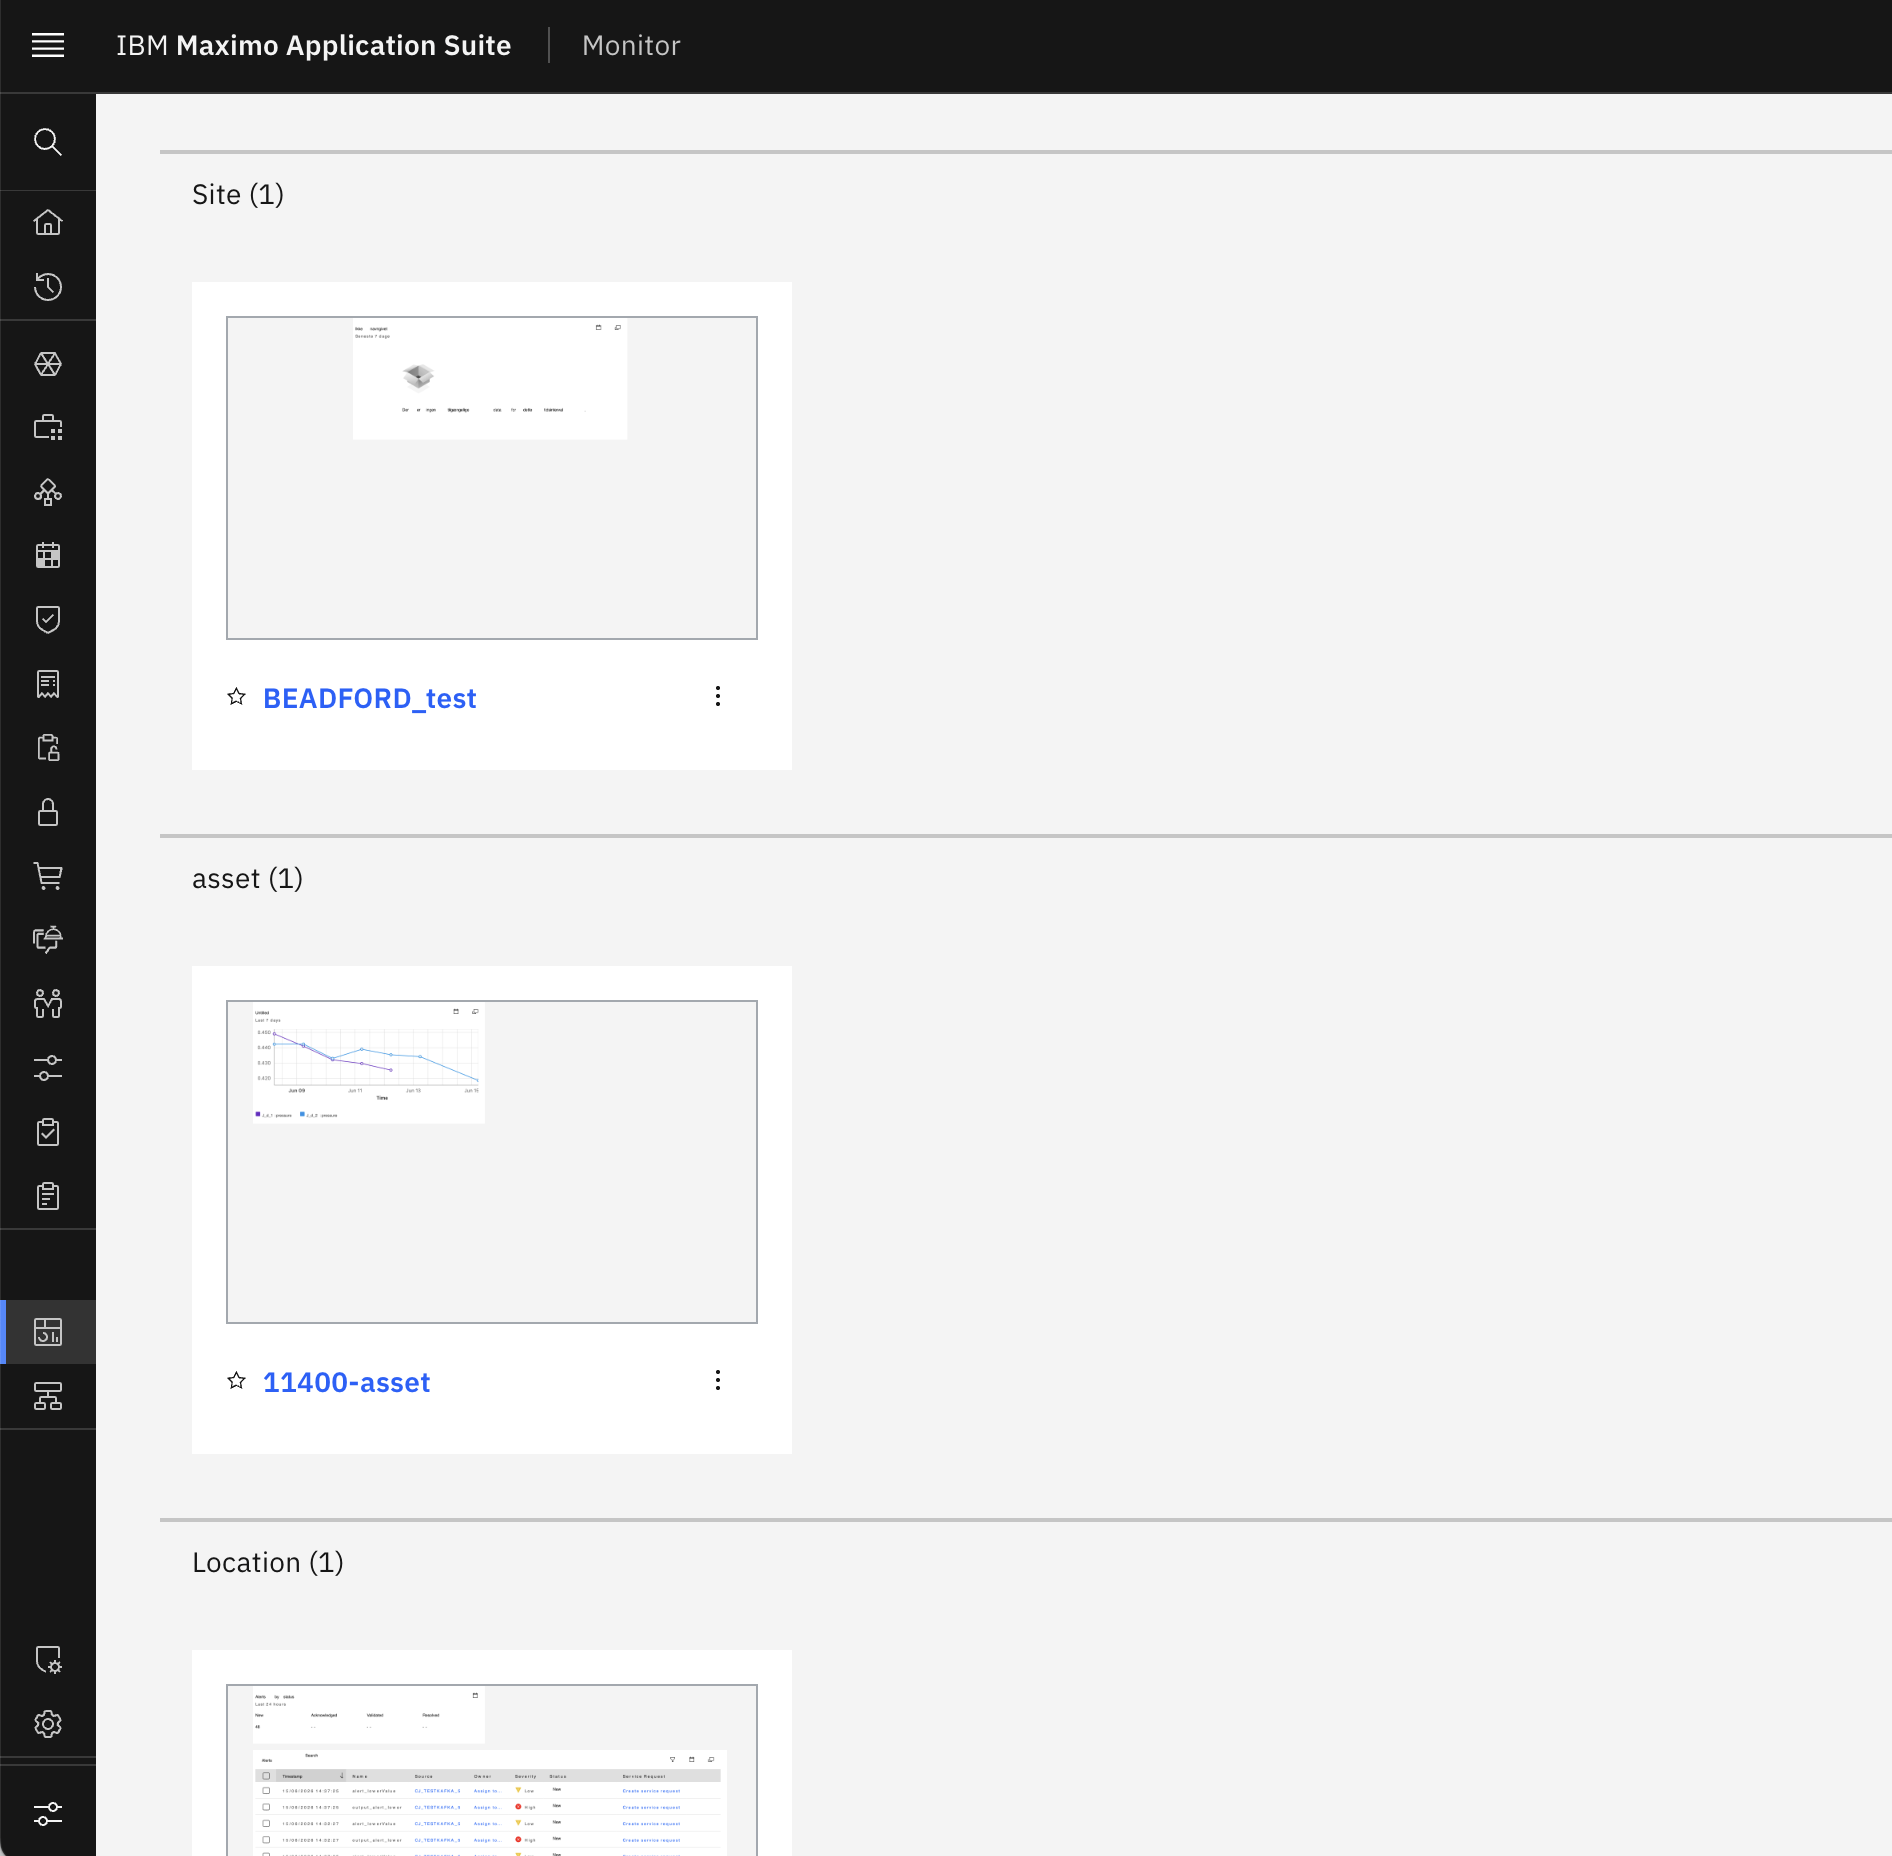Open overflow menu for BEADFORD_test
The height and width of the screenshot is (1856, 1892).
click(718, 697)
